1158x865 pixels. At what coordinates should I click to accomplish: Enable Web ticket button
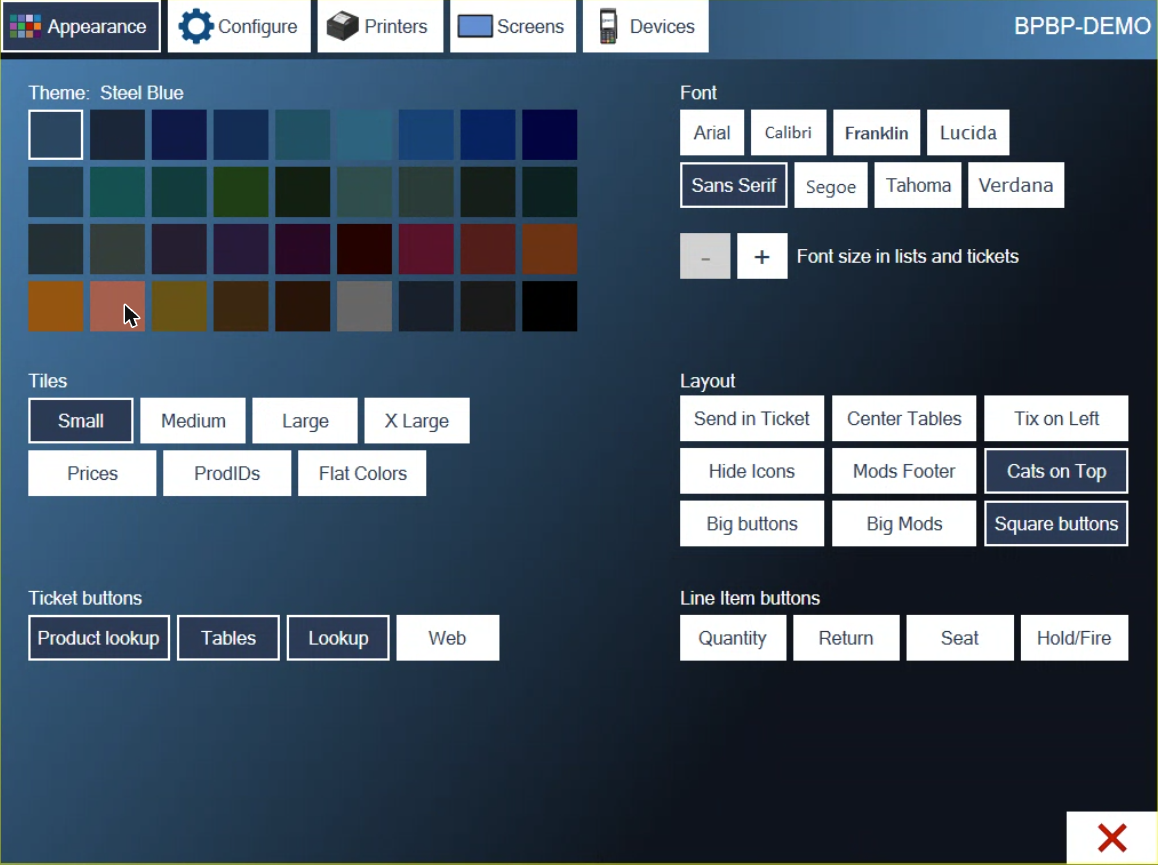(448, 638)
